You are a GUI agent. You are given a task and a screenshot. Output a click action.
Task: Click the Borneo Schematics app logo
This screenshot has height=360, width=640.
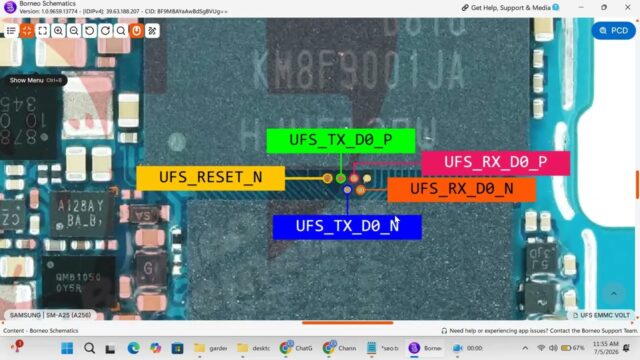[10, 7]
